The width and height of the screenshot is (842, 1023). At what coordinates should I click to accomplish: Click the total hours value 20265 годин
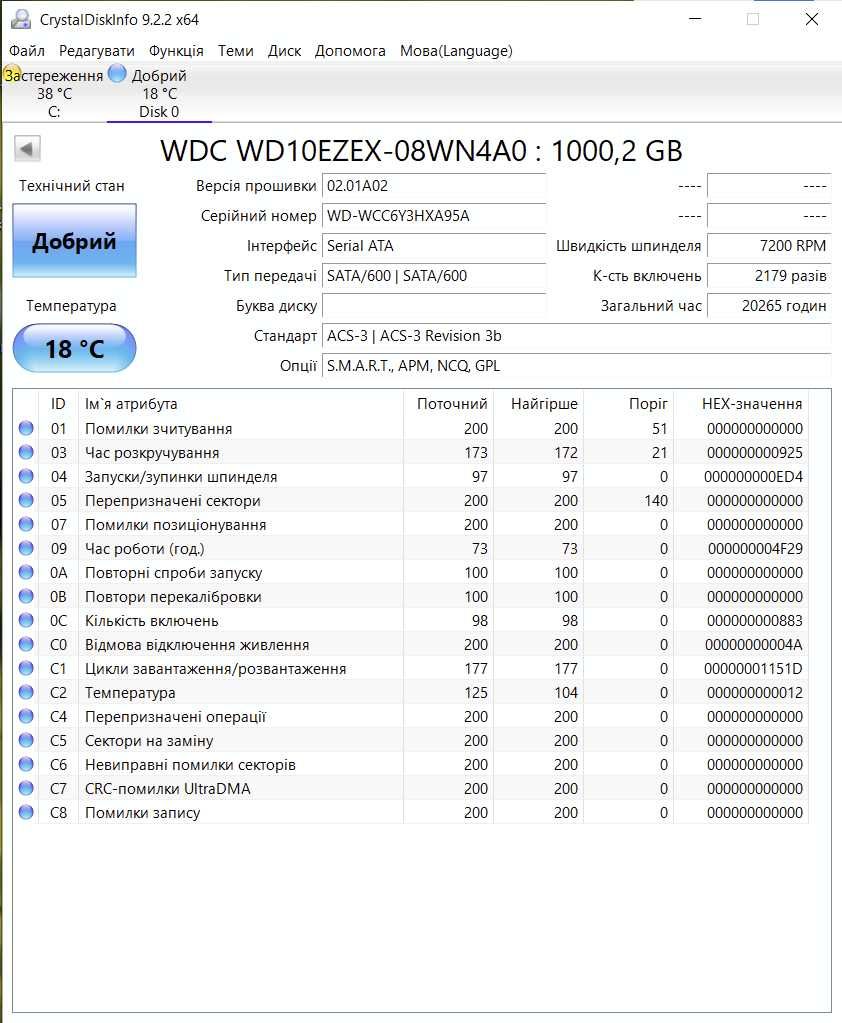tap(769, 306)
